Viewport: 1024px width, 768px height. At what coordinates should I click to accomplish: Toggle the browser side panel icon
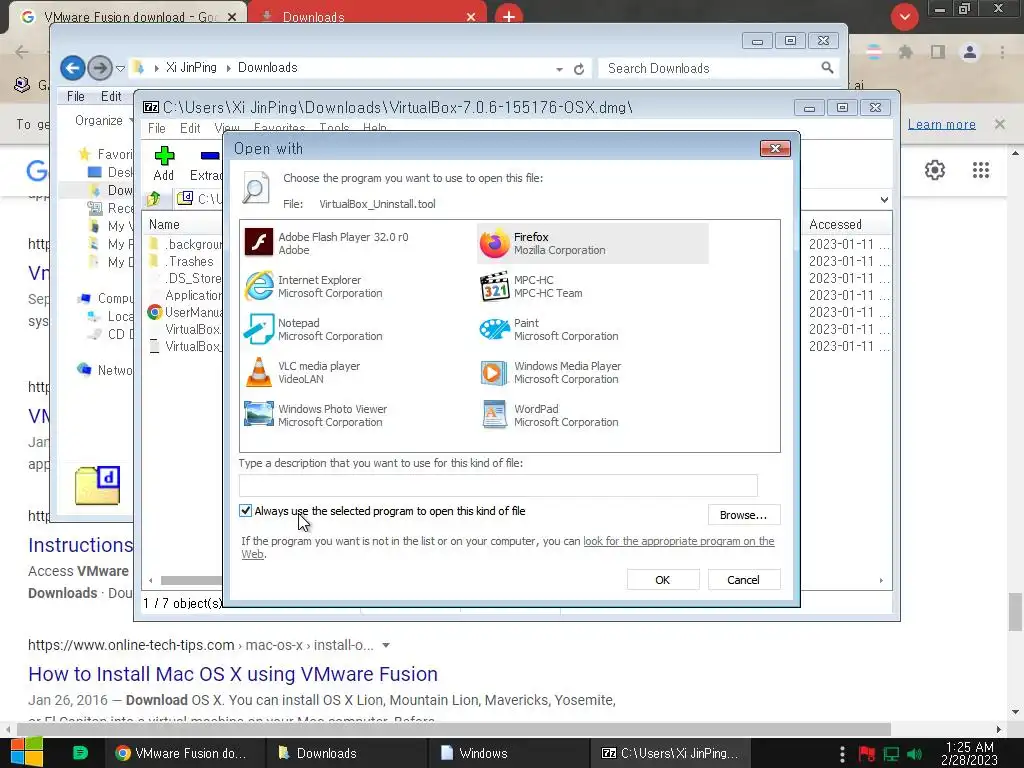[938, 52]
